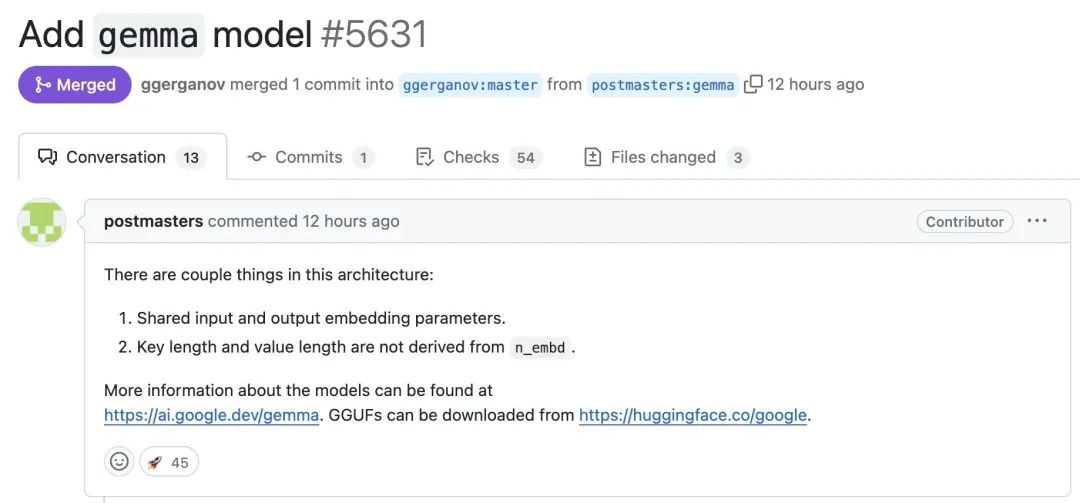This screenshot has height=503, width=1080.
Task: Click the Checks tab checklist icon
Action: pos(425,157)
